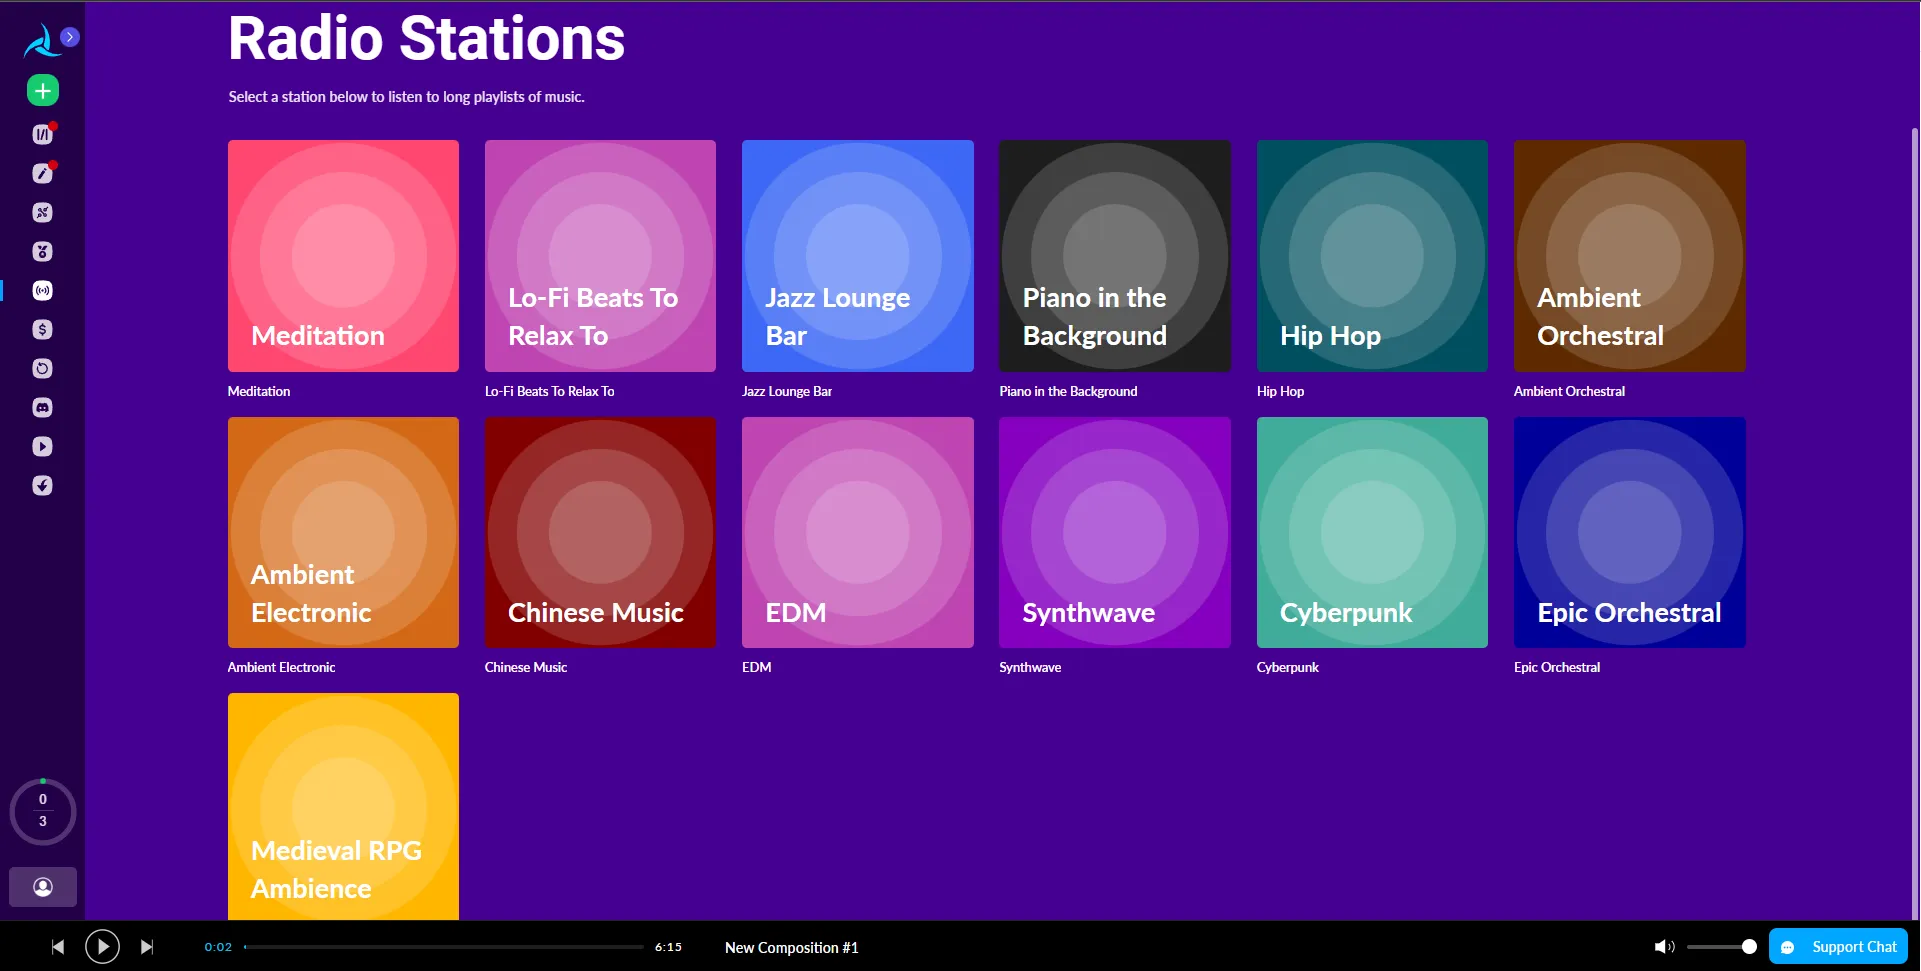Viewport: 1921px width, 971px height.
Task: Select the Piano in the Background station
Action: point(1115,256)
